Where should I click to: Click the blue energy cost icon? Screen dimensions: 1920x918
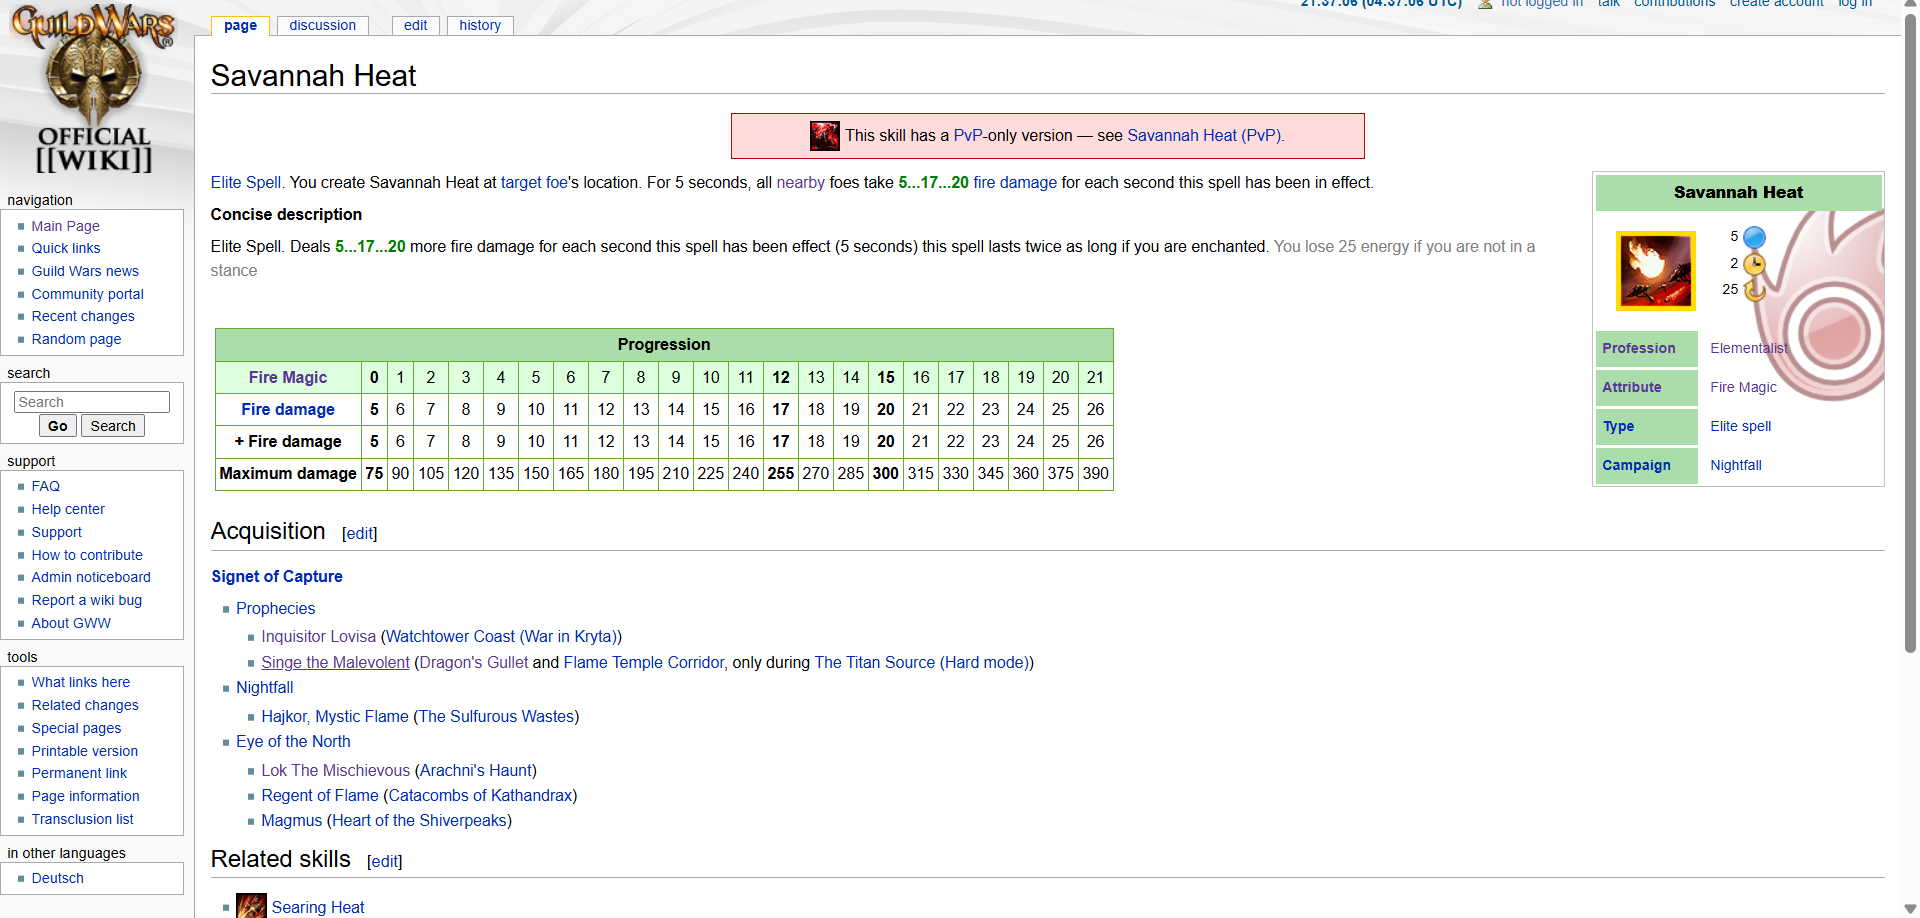click(1754, 237)
